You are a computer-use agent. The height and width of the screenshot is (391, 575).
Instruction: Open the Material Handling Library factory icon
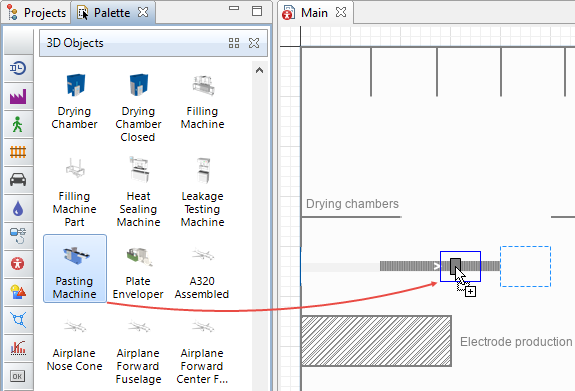point(18,96)
